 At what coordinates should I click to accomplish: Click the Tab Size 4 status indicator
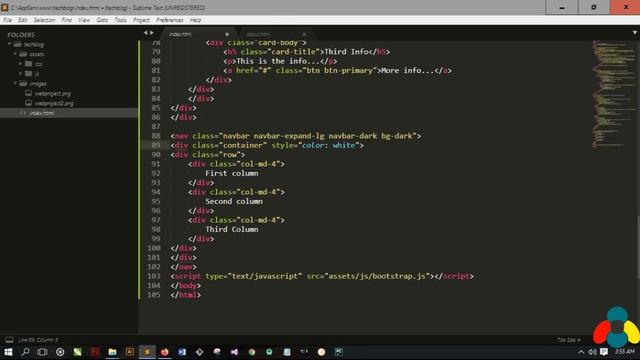pos(569,340)
